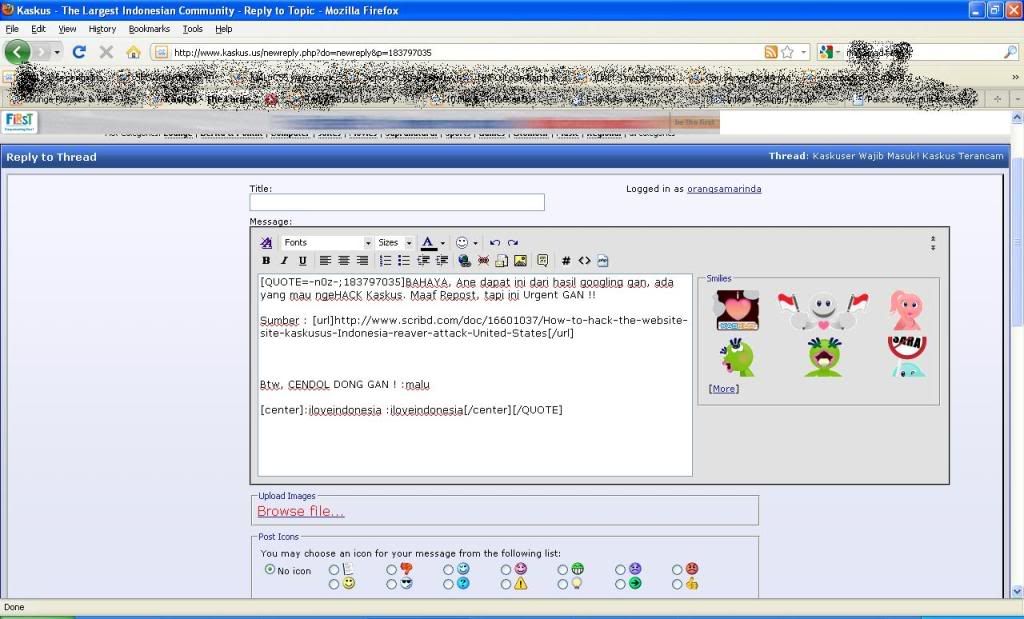The width and height of the screenshot is (1024, 619).
Task: Open the Fonts dropdown
Action: coord(327,242)
